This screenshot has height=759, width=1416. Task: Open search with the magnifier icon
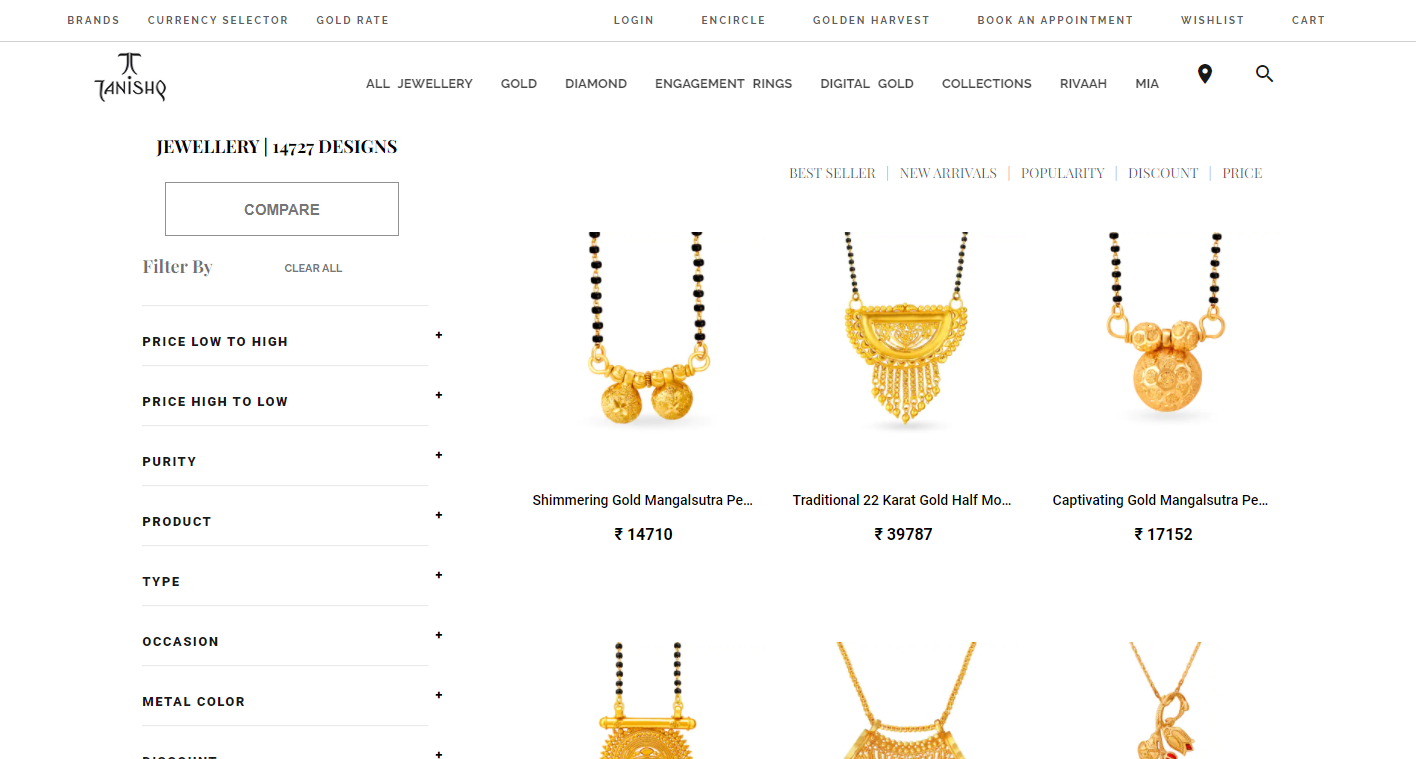pos(1264,73)
